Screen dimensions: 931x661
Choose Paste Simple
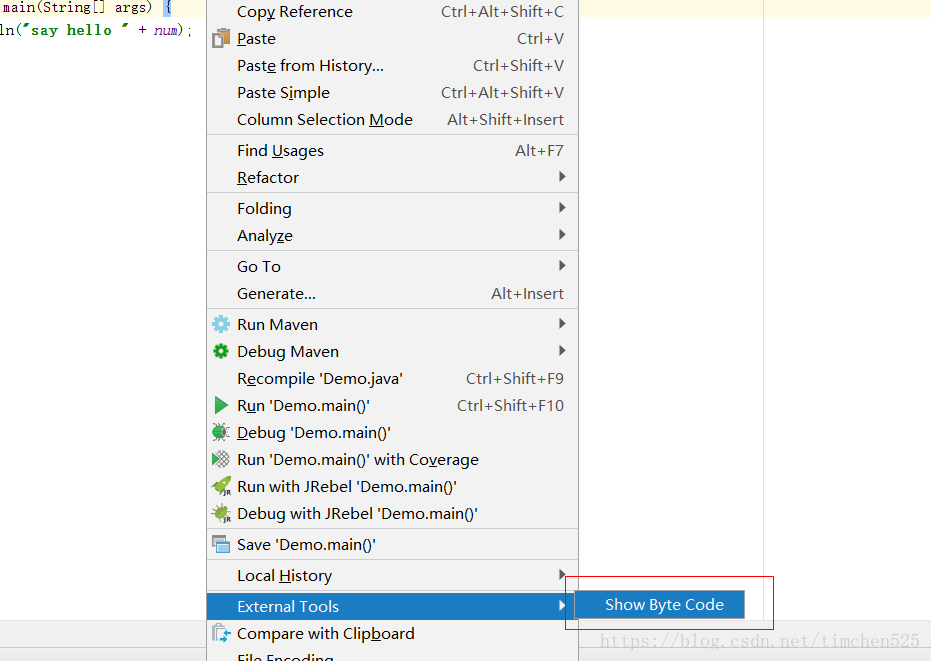(392, 93)
